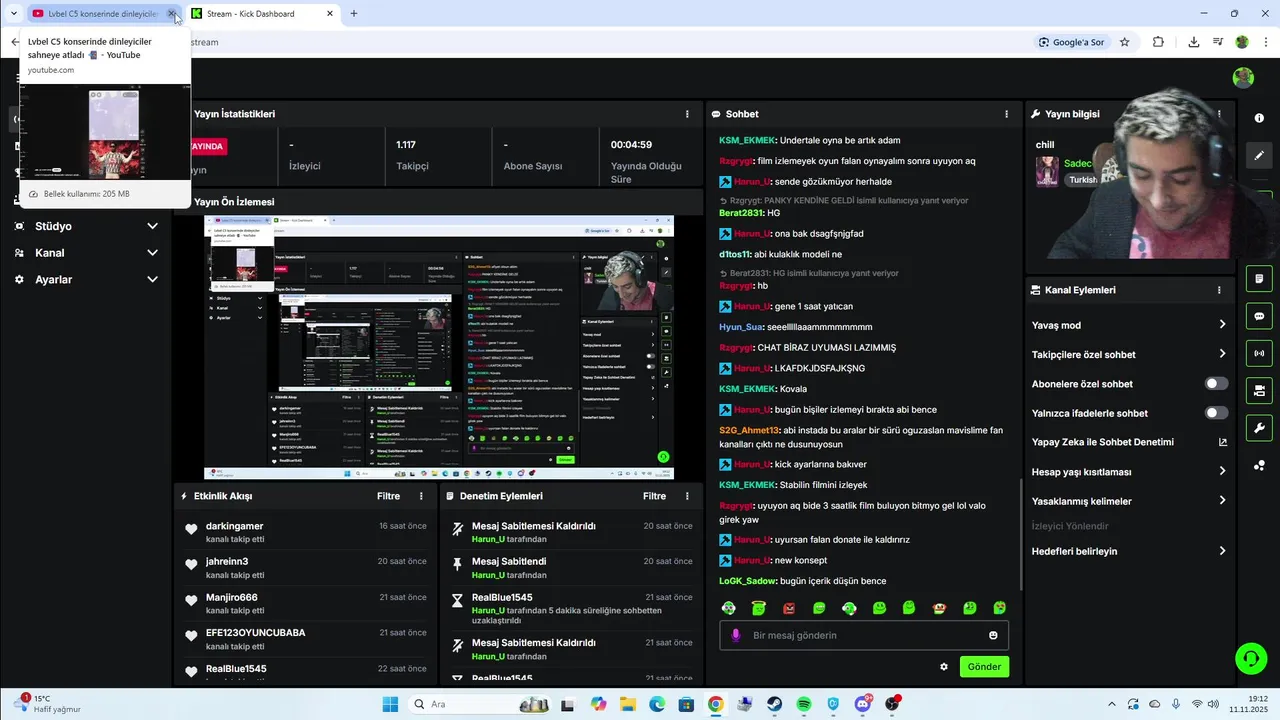Open Etkinlik Akışı three-dot menu
1280x720 pixels.
click(421, 496)
